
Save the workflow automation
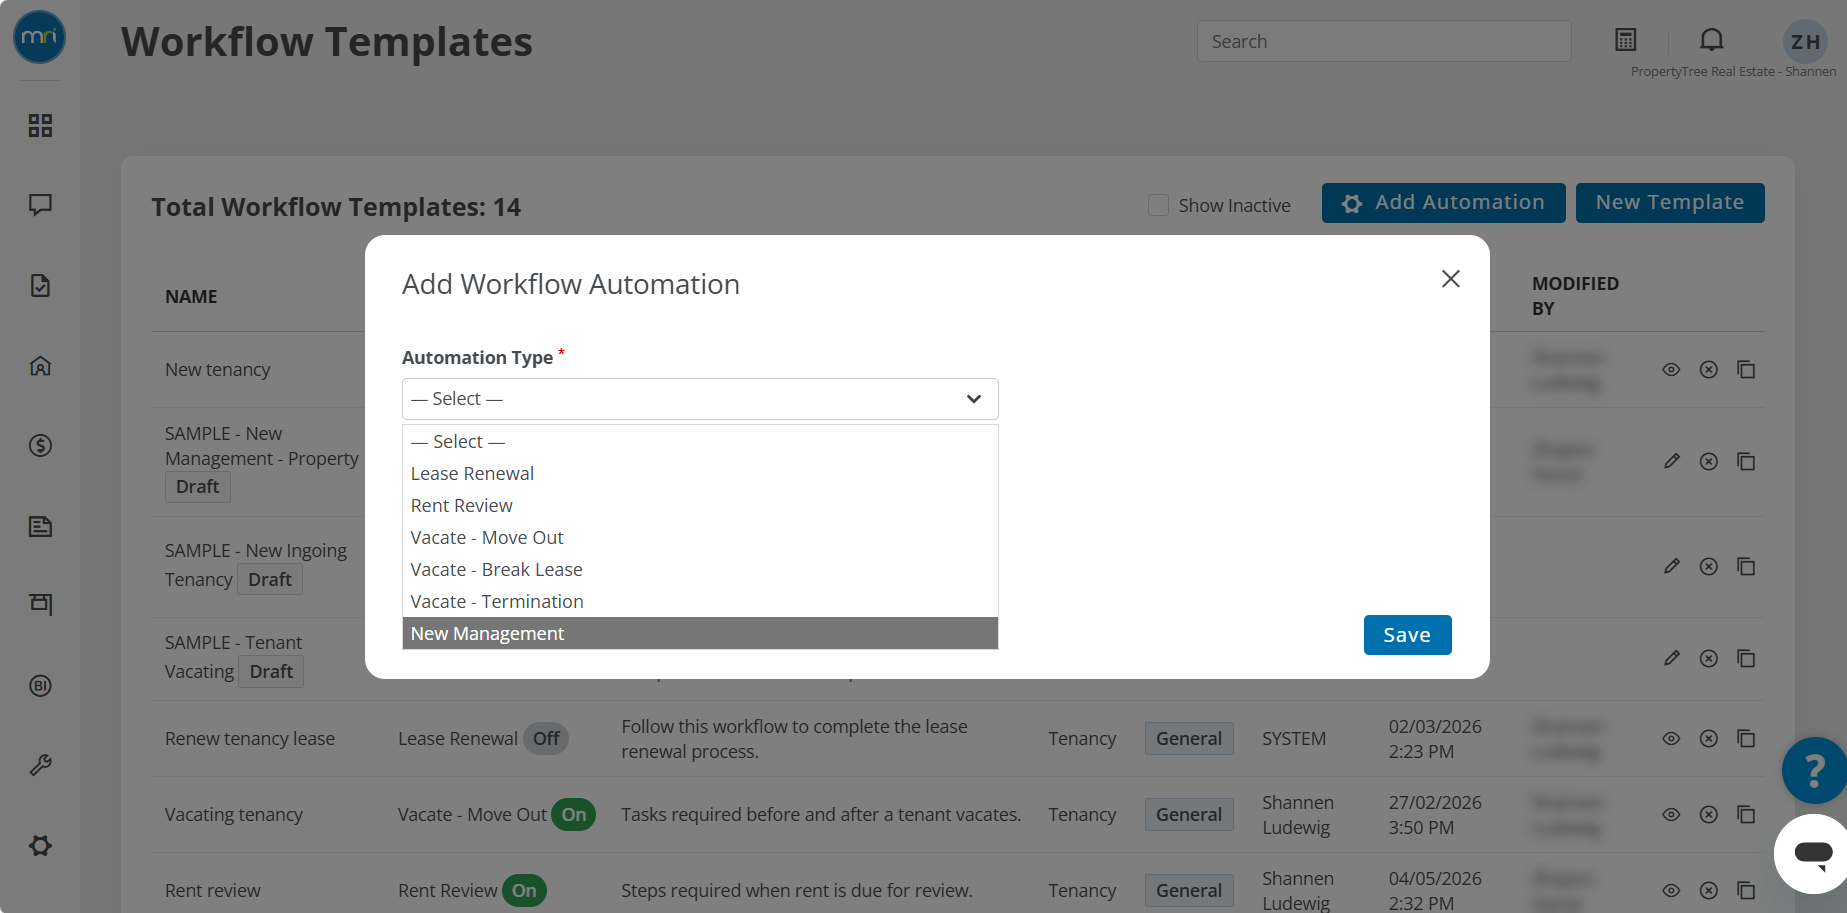tap(1407, 635)
